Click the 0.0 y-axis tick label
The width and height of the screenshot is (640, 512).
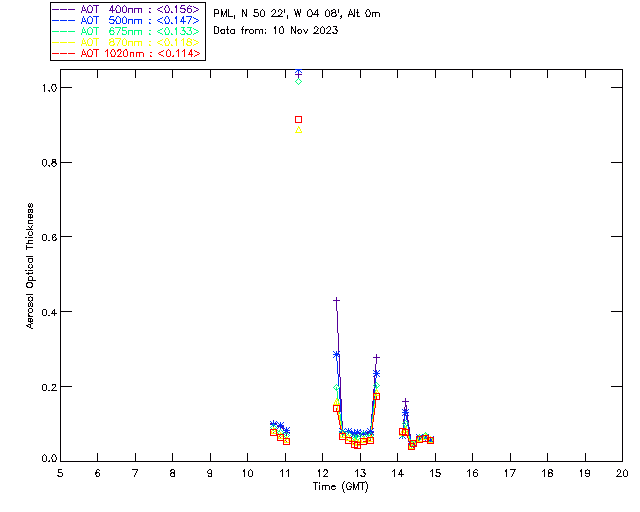[49, 459]
